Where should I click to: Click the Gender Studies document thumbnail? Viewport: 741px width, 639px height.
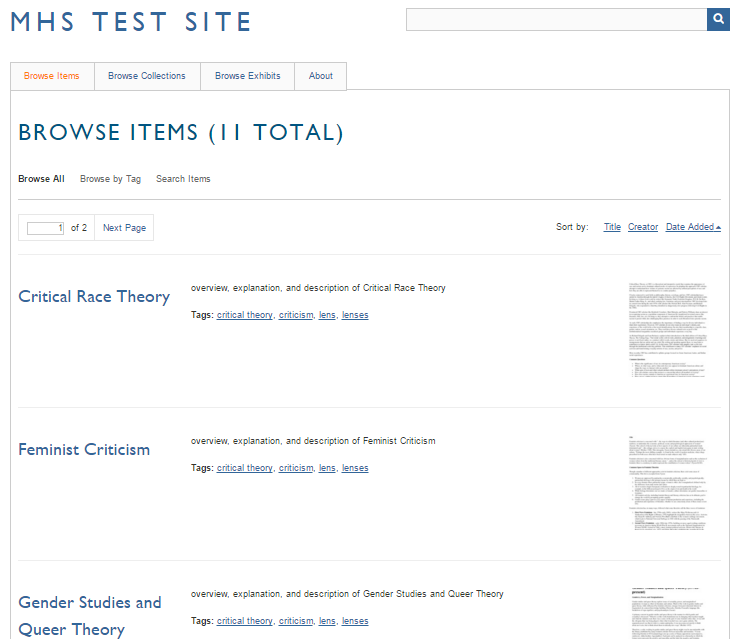pos(668,613)
